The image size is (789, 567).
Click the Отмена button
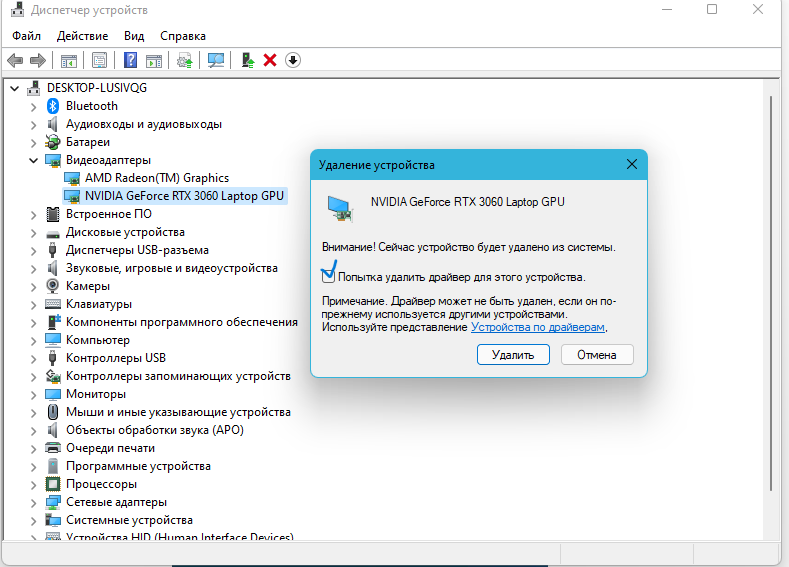point(597,355)
